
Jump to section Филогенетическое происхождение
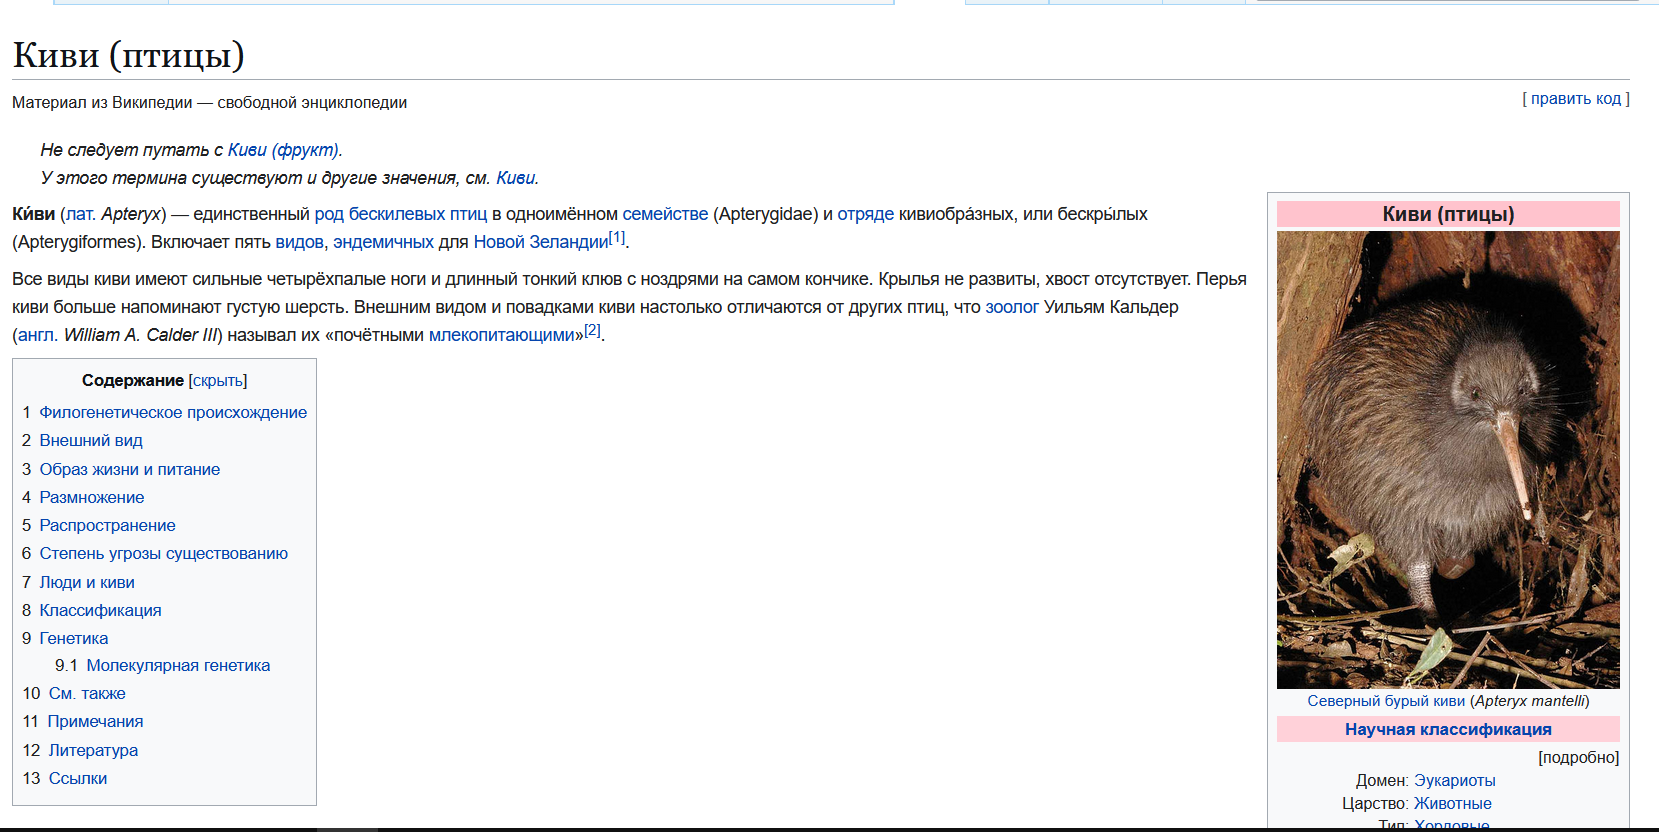coord(173,412)
